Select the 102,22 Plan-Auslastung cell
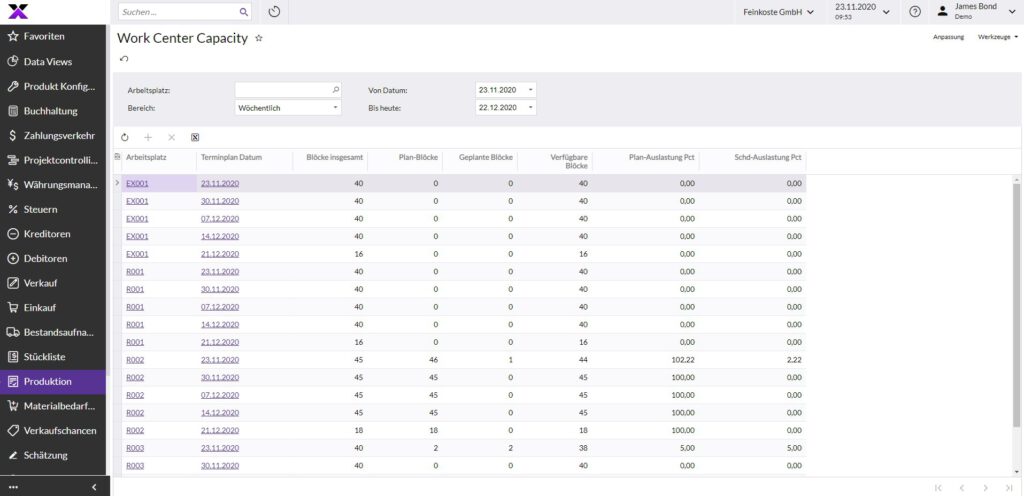1024x496 pixels. point(646,360)
